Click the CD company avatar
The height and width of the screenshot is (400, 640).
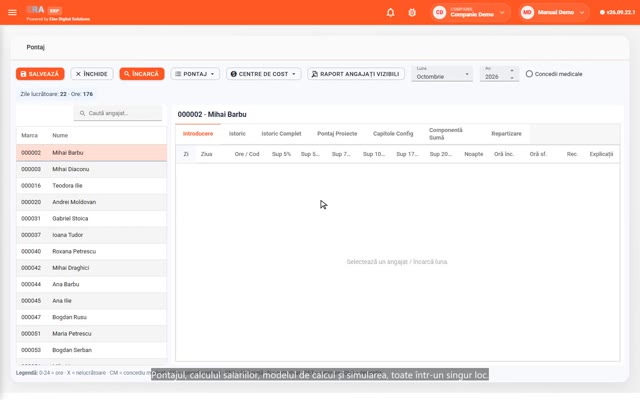pos(440,12)
